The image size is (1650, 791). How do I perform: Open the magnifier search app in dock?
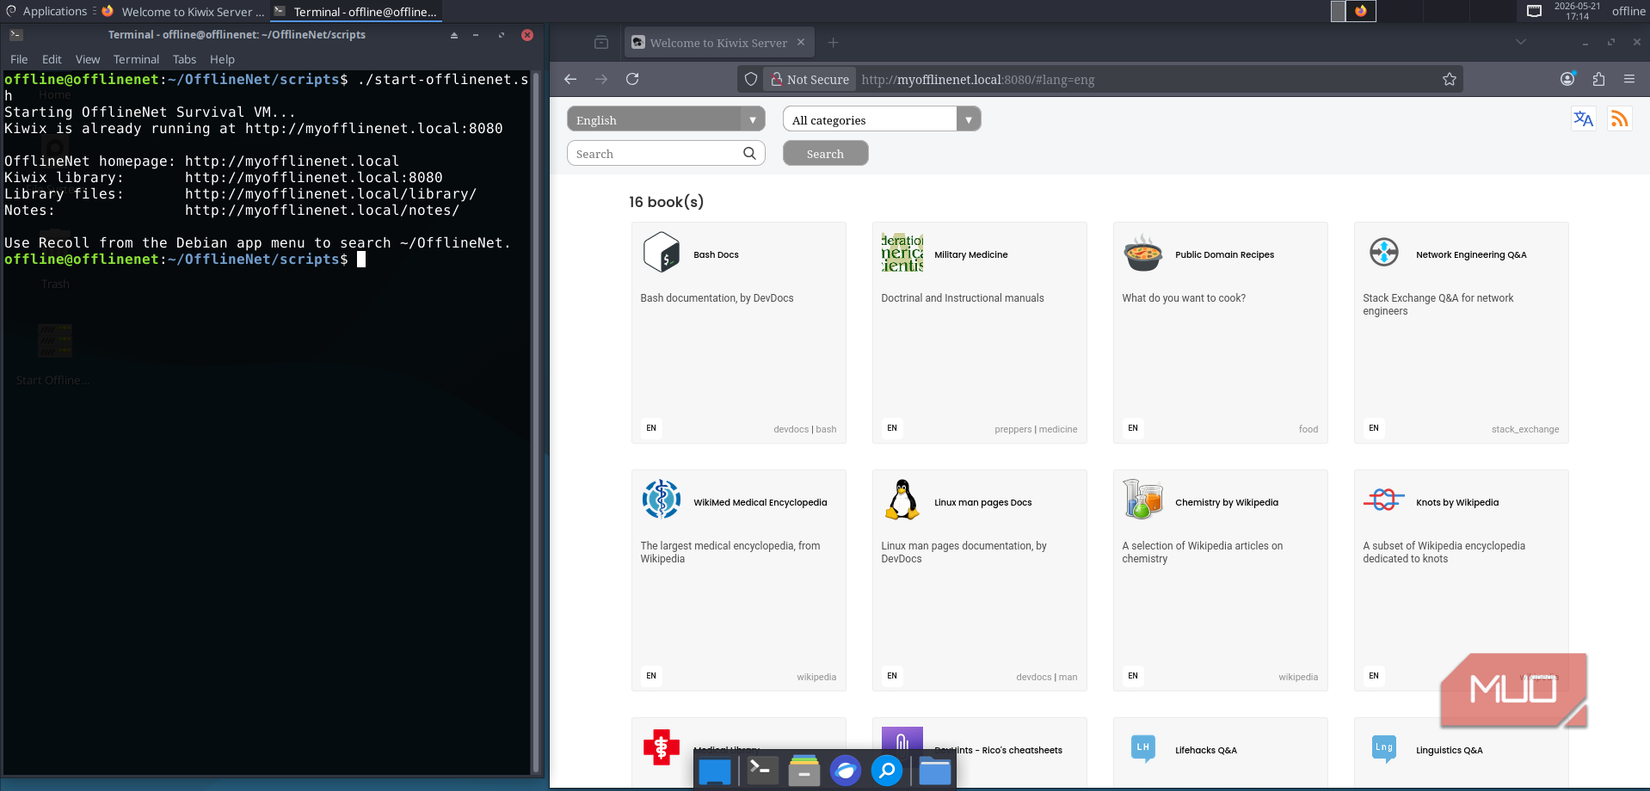point(887,770)
